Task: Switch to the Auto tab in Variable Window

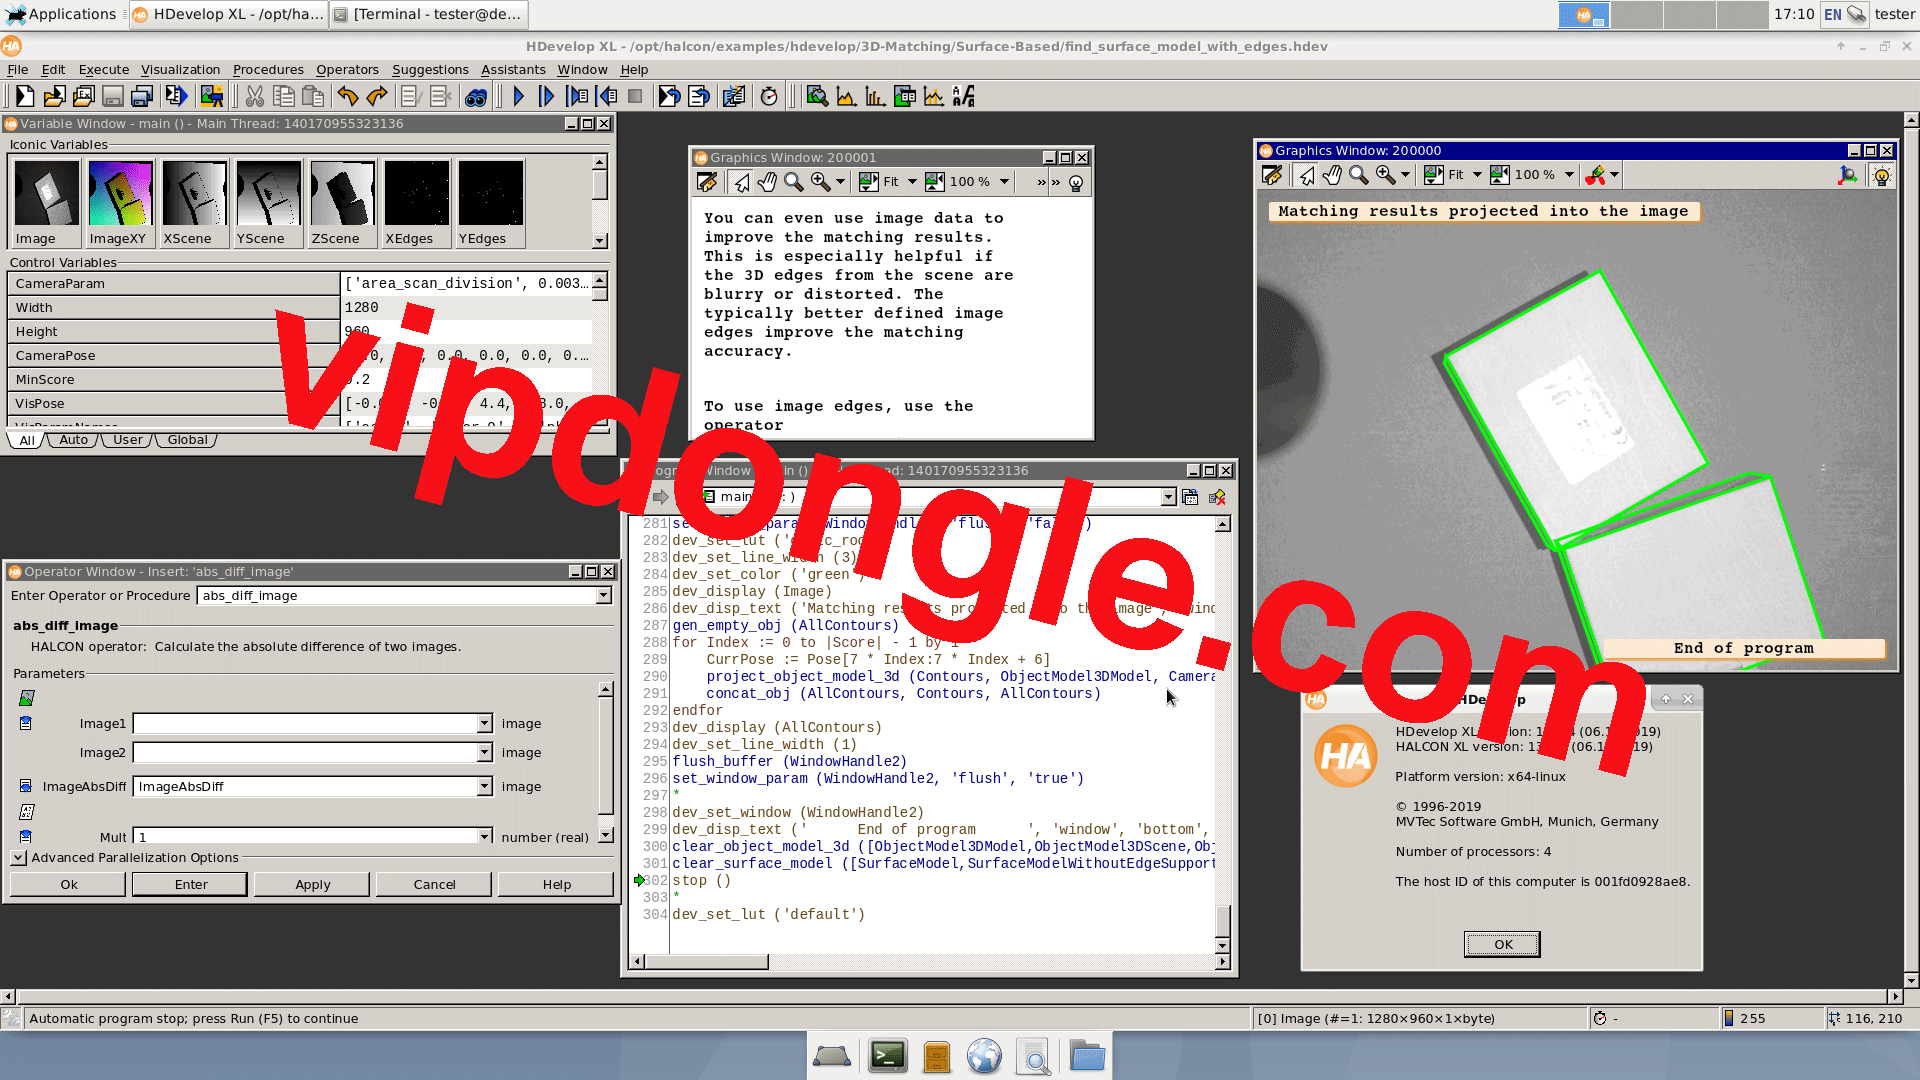Action: pos(71,440)
